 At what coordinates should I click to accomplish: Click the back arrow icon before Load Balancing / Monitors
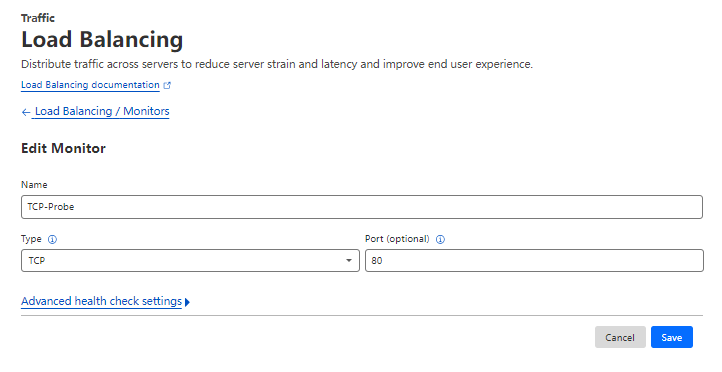(x=26, y=112)
